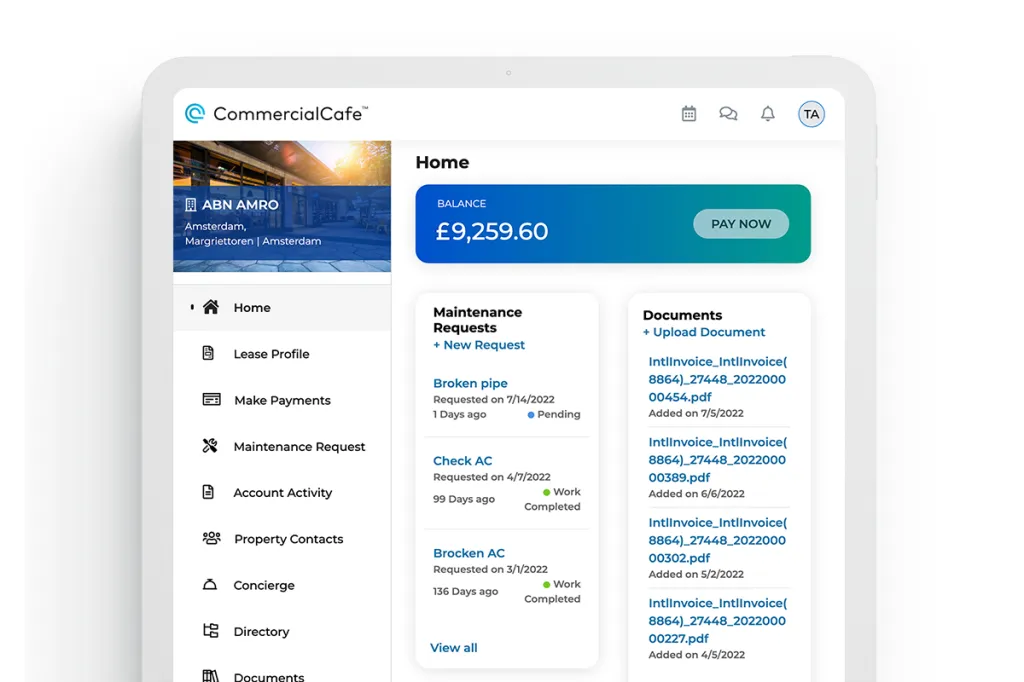
Task: Open the notifications bell icon
Action: pos(768,114)
